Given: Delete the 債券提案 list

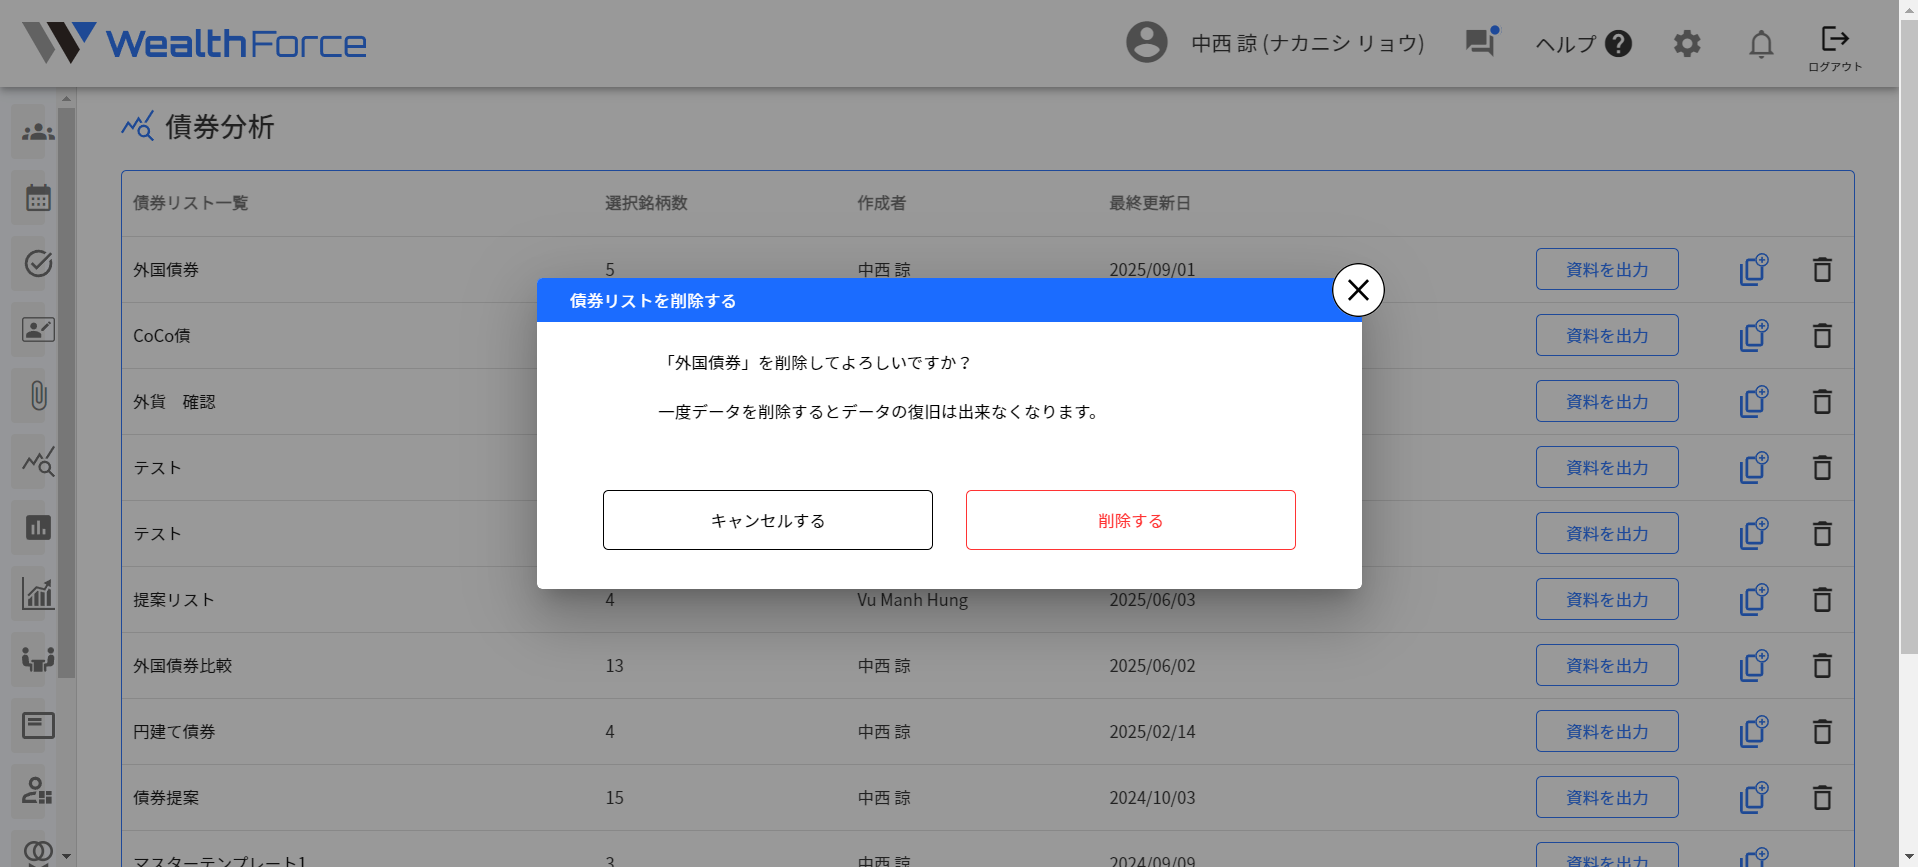Looking at the screenshot, I should 1822,797.
